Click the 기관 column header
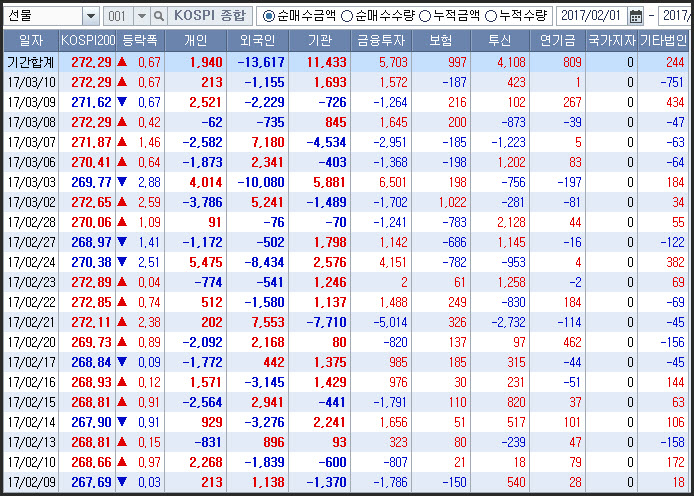 [x=320, y=41]
